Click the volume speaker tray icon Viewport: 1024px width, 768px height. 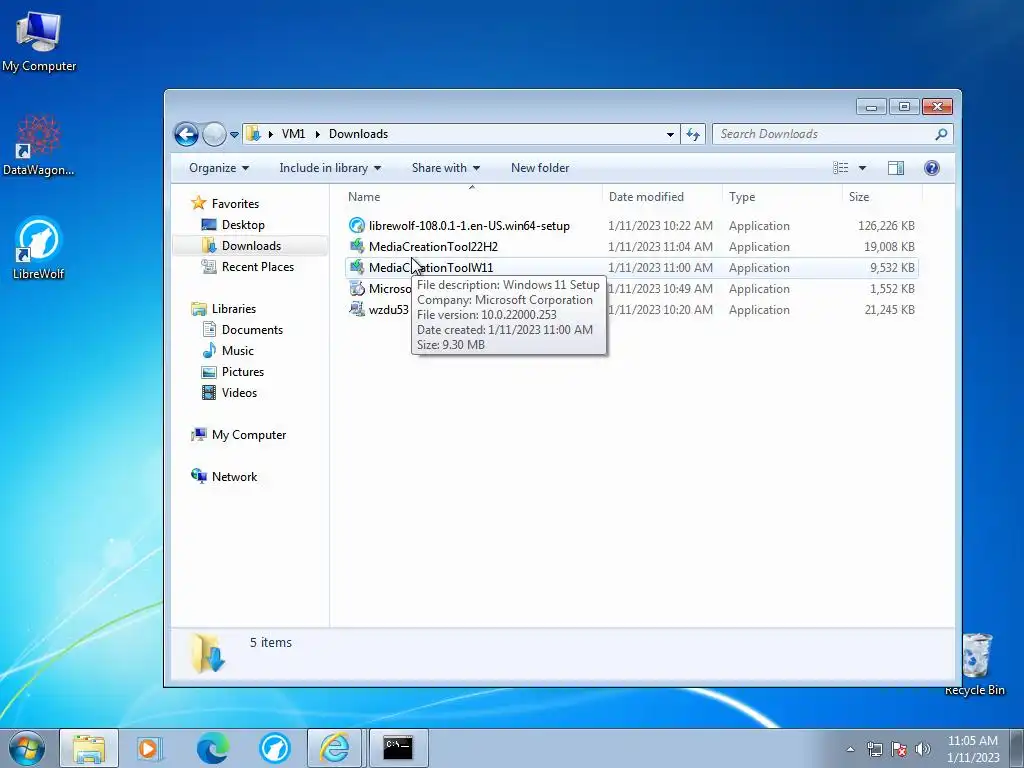[923, 749]
